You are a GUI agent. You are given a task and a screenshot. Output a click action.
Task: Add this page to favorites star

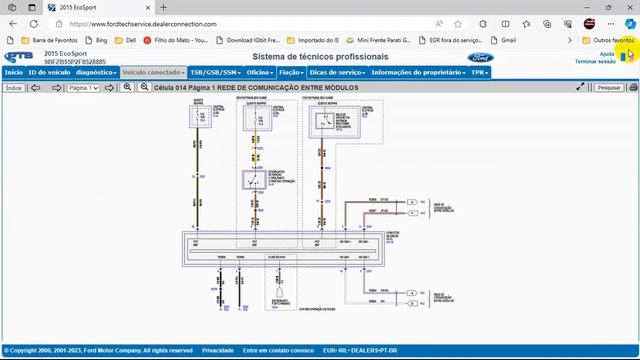458,24
